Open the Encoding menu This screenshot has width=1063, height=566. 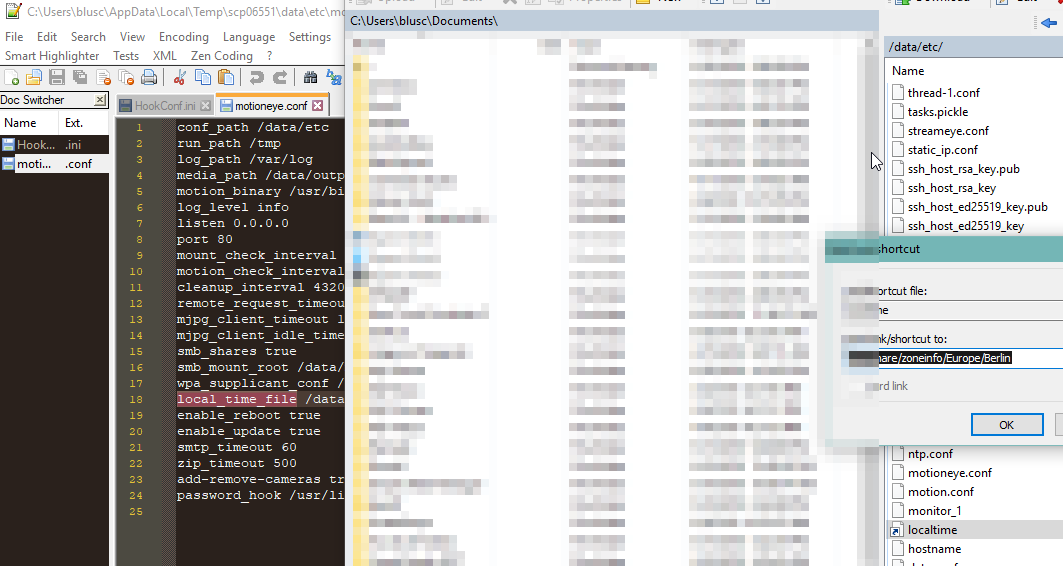coord(184,37)
